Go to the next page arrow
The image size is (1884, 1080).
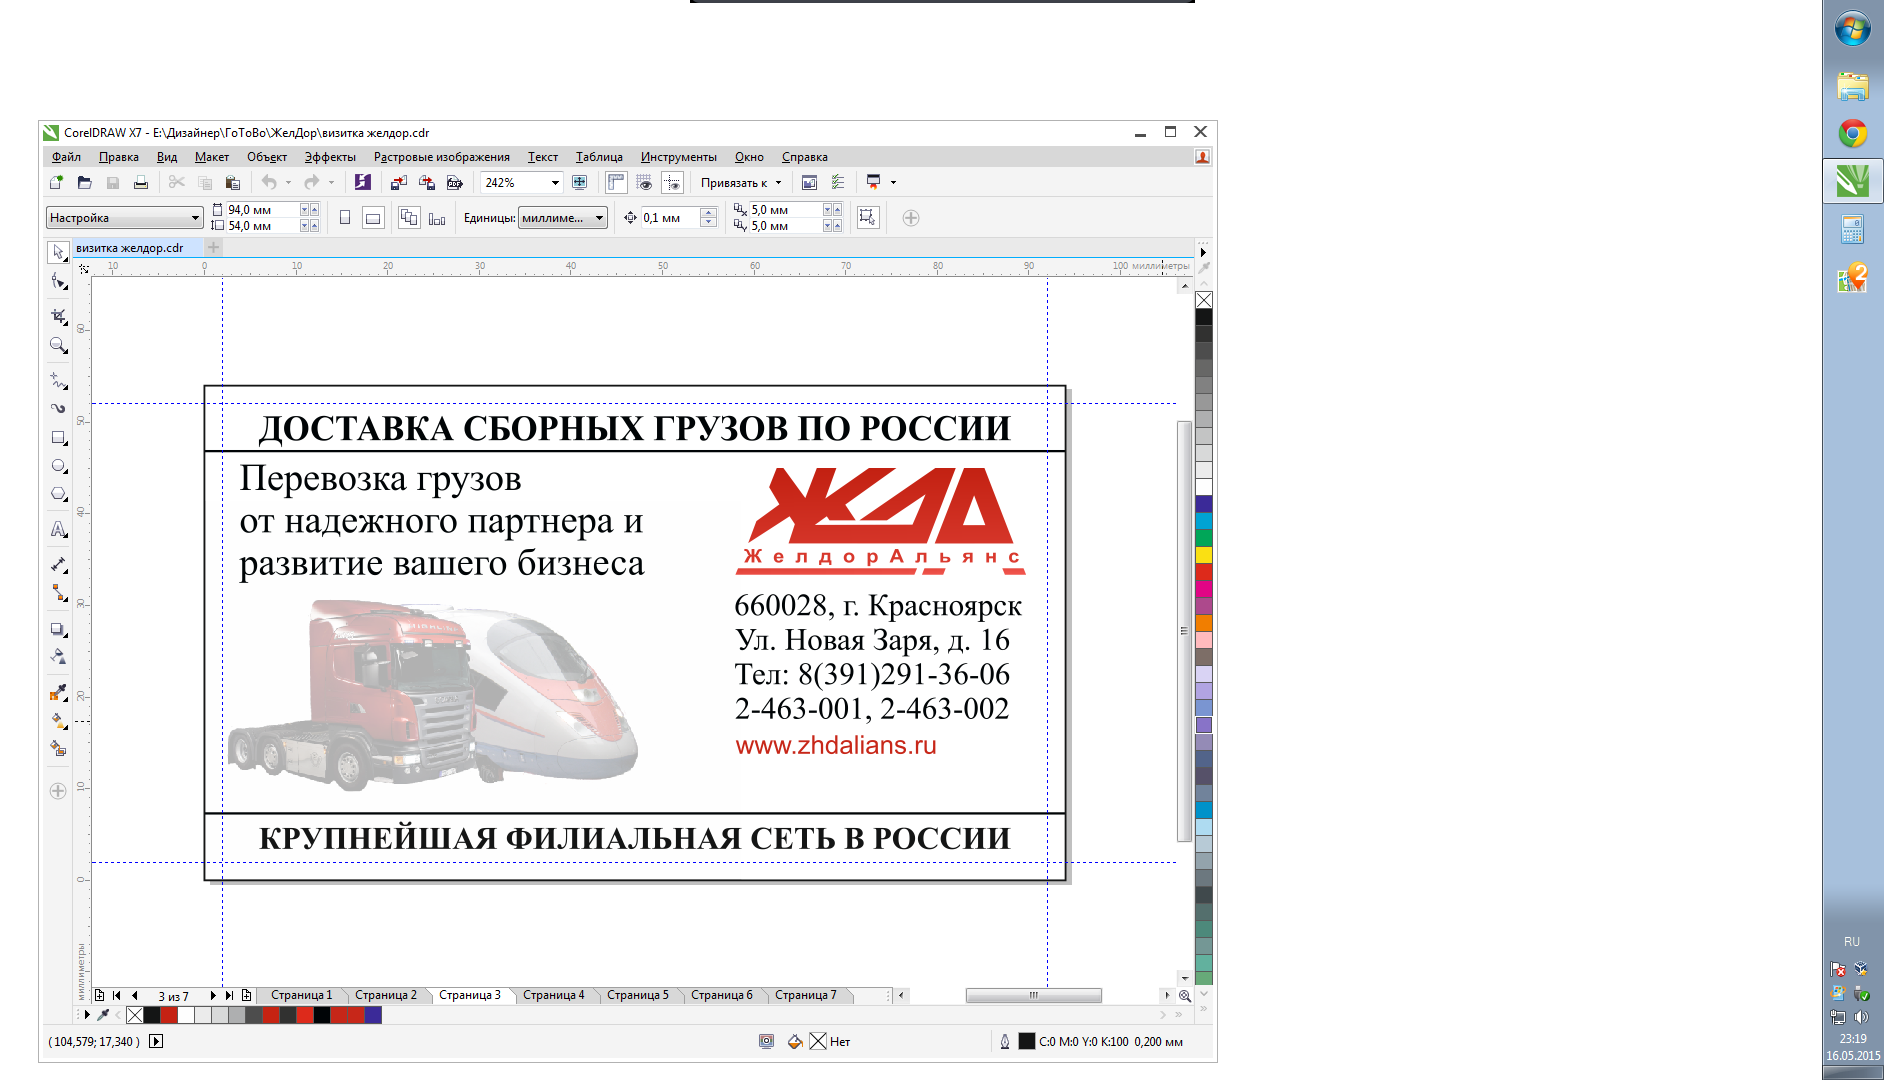point(213,995)
